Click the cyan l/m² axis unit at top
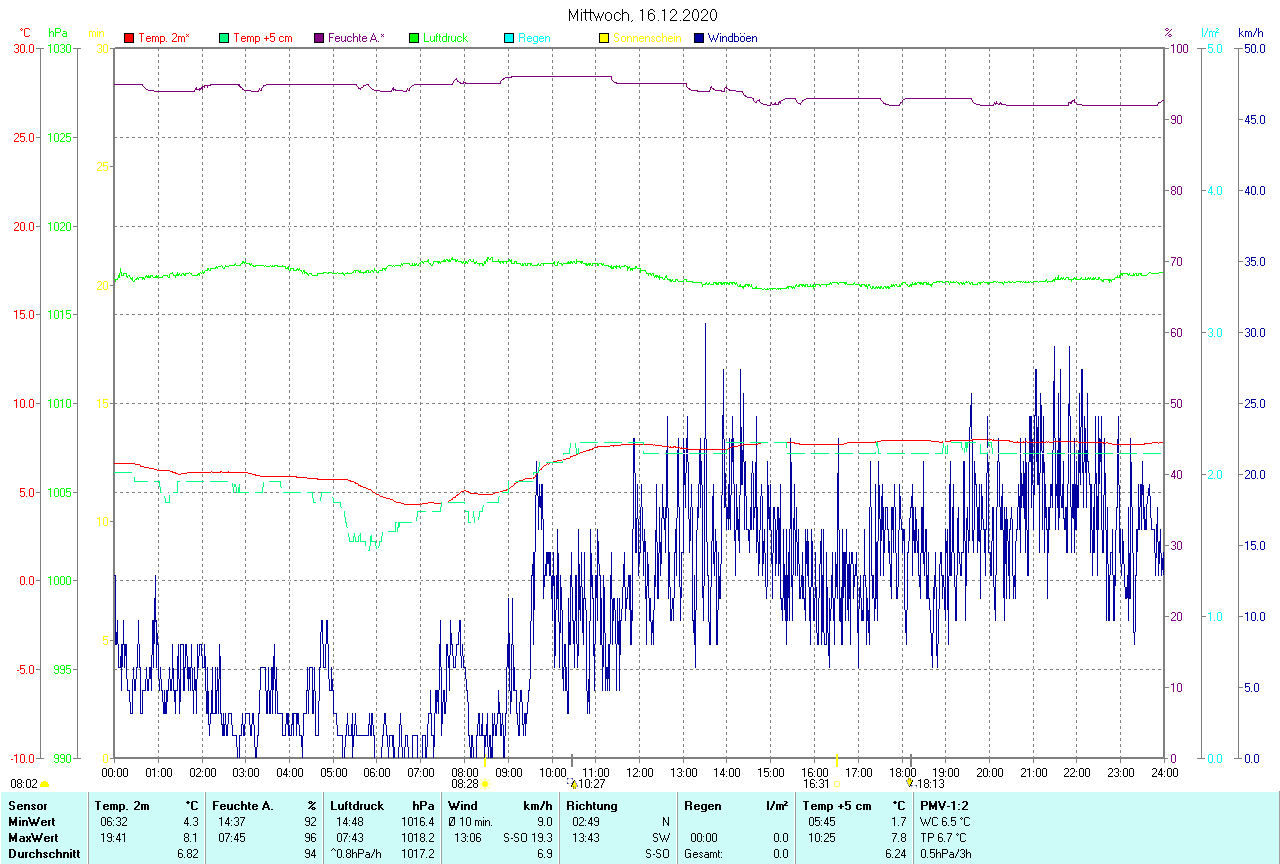 click(x=1212, y=33)
